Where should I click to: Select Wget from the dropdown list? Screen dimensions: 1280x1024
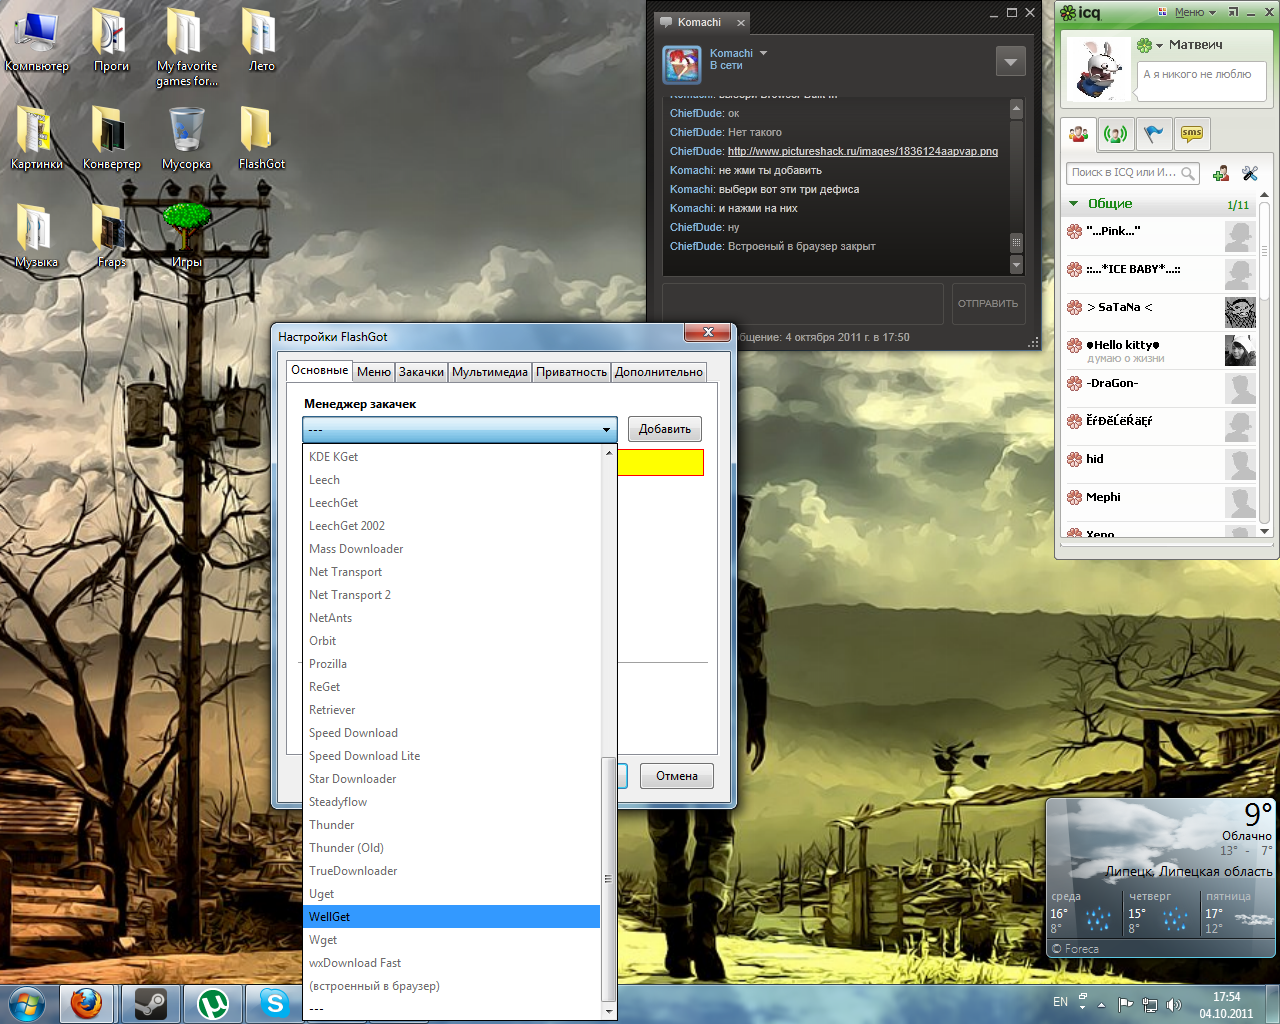pos(452,940)
